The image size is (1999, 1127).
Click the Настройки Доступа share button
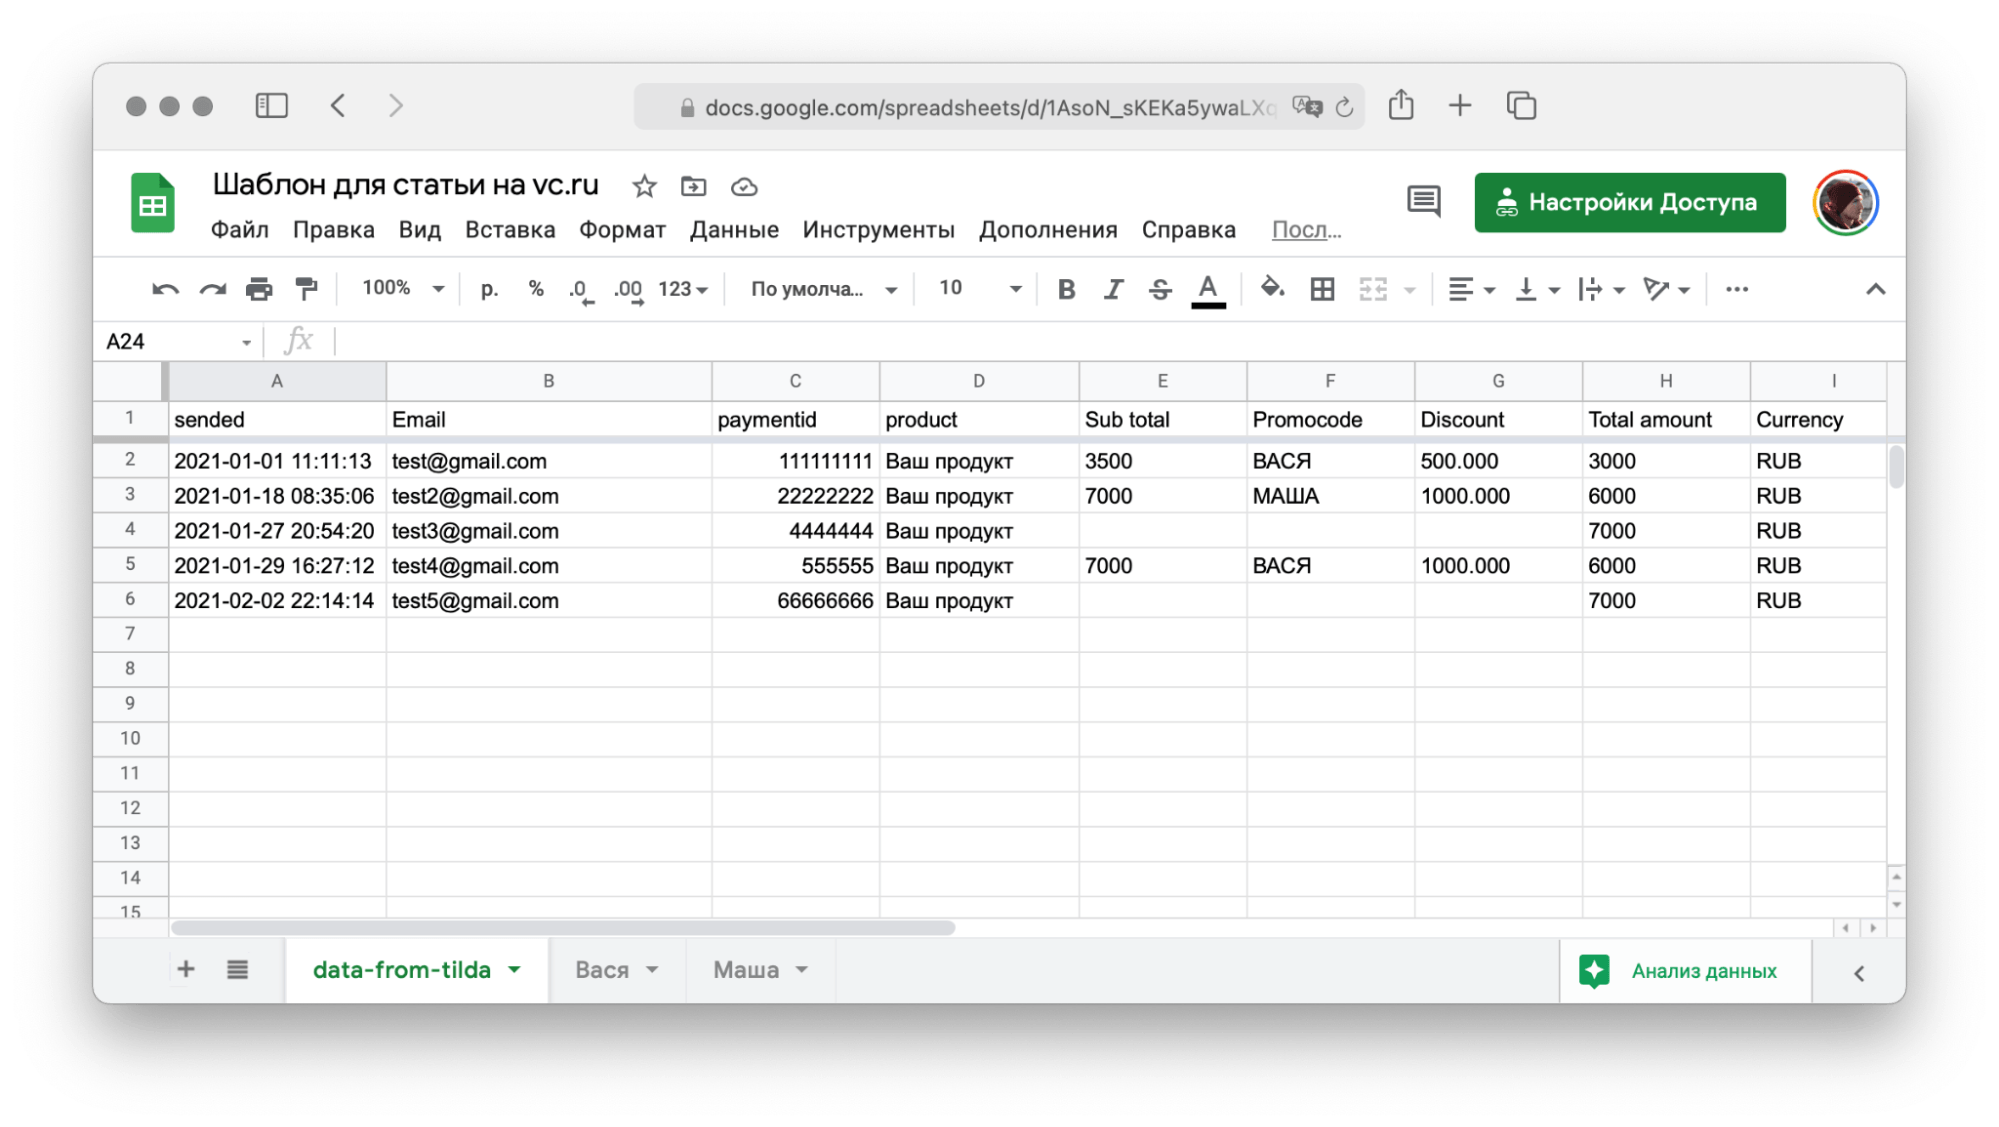pos(1629,203)
